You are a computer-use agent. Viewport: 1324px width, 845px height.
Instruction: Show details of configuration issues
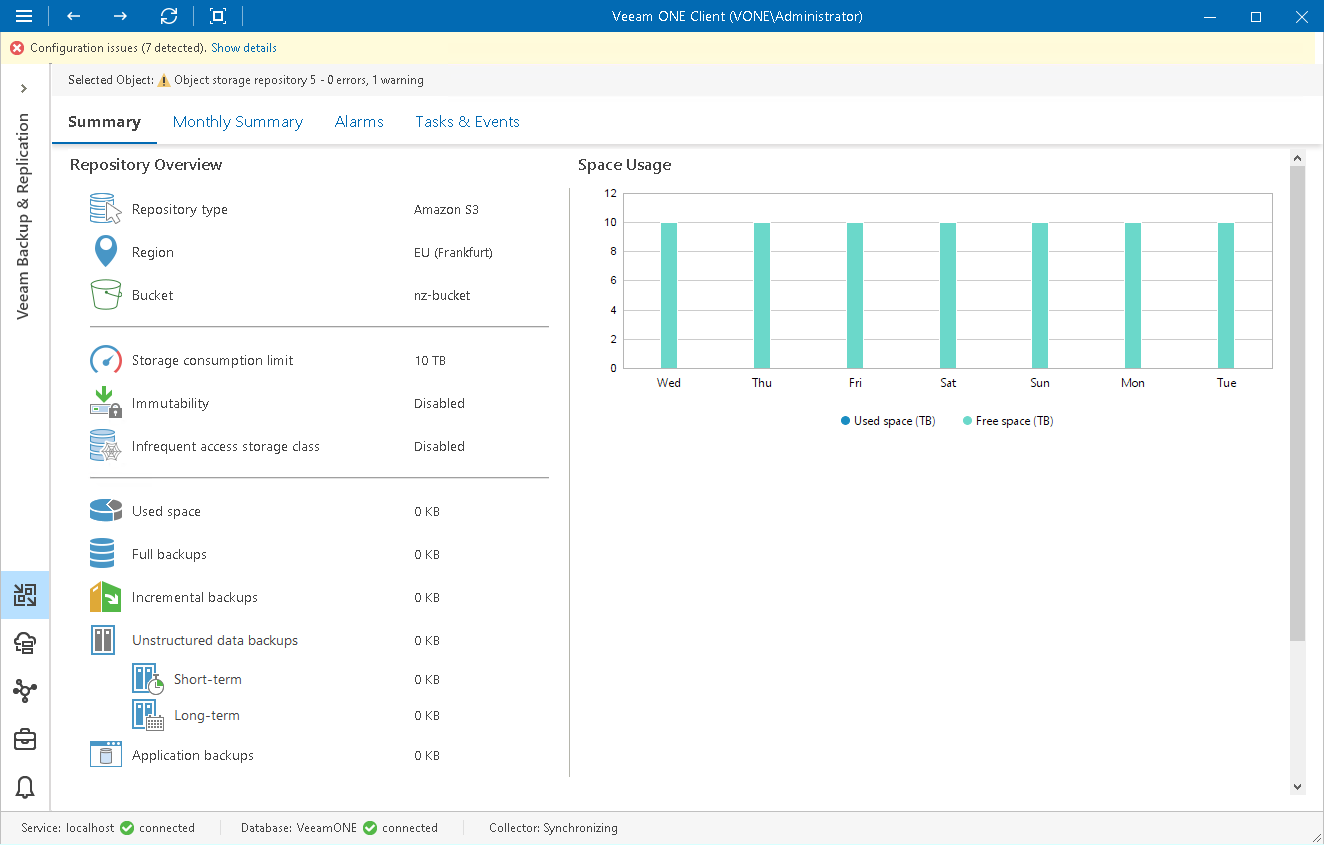coord(243,47)
